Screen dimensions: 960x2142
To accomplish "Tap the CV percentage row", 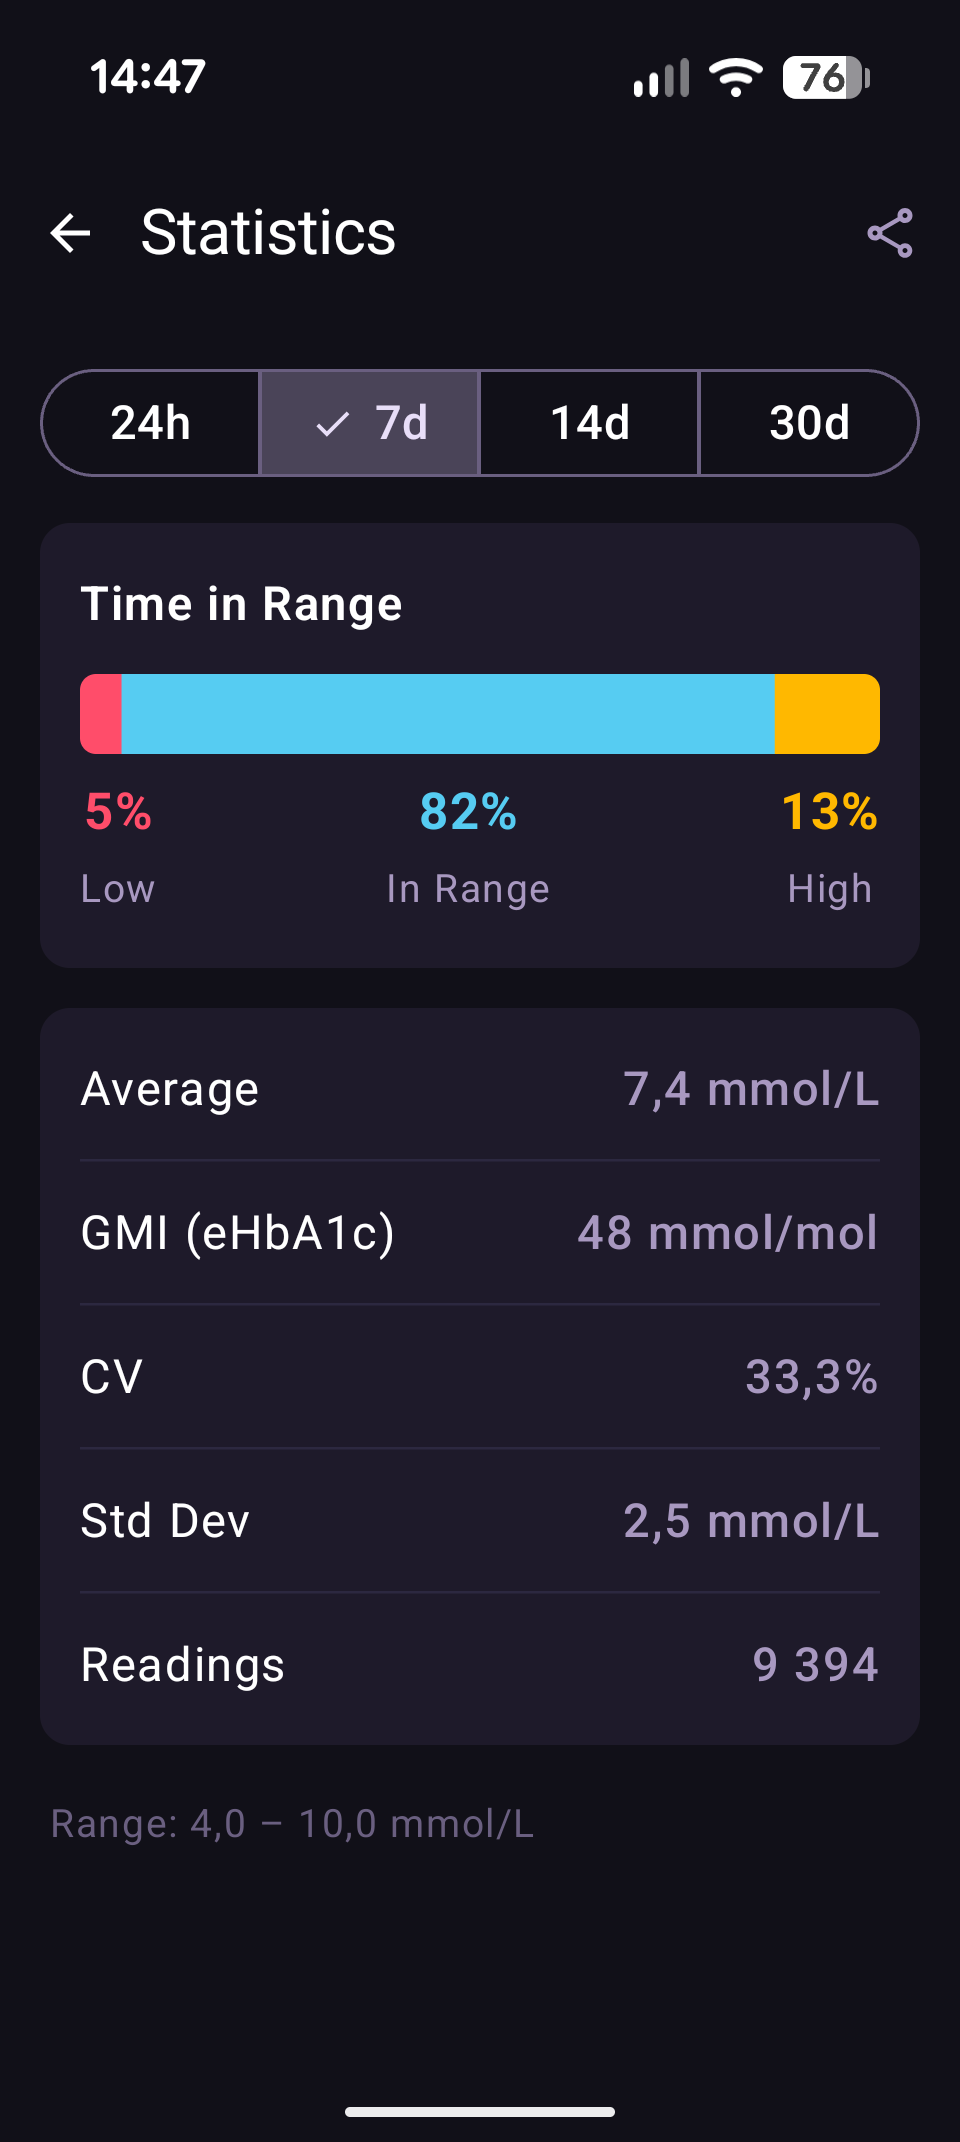I will (x=480, y=1377).
